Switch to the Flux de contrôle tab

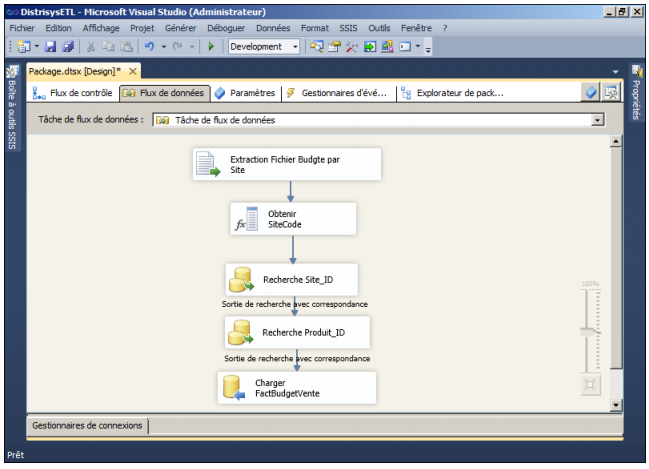pos(73,93)
